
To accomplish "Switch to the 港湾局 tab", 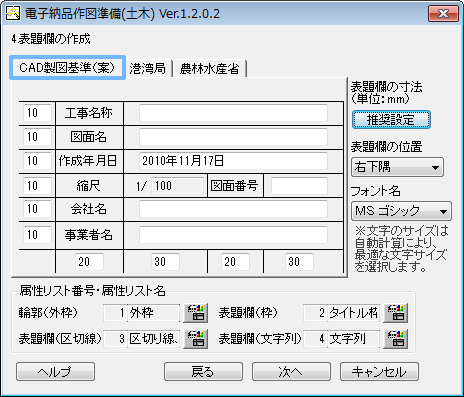I will click(x=147, y=69).
